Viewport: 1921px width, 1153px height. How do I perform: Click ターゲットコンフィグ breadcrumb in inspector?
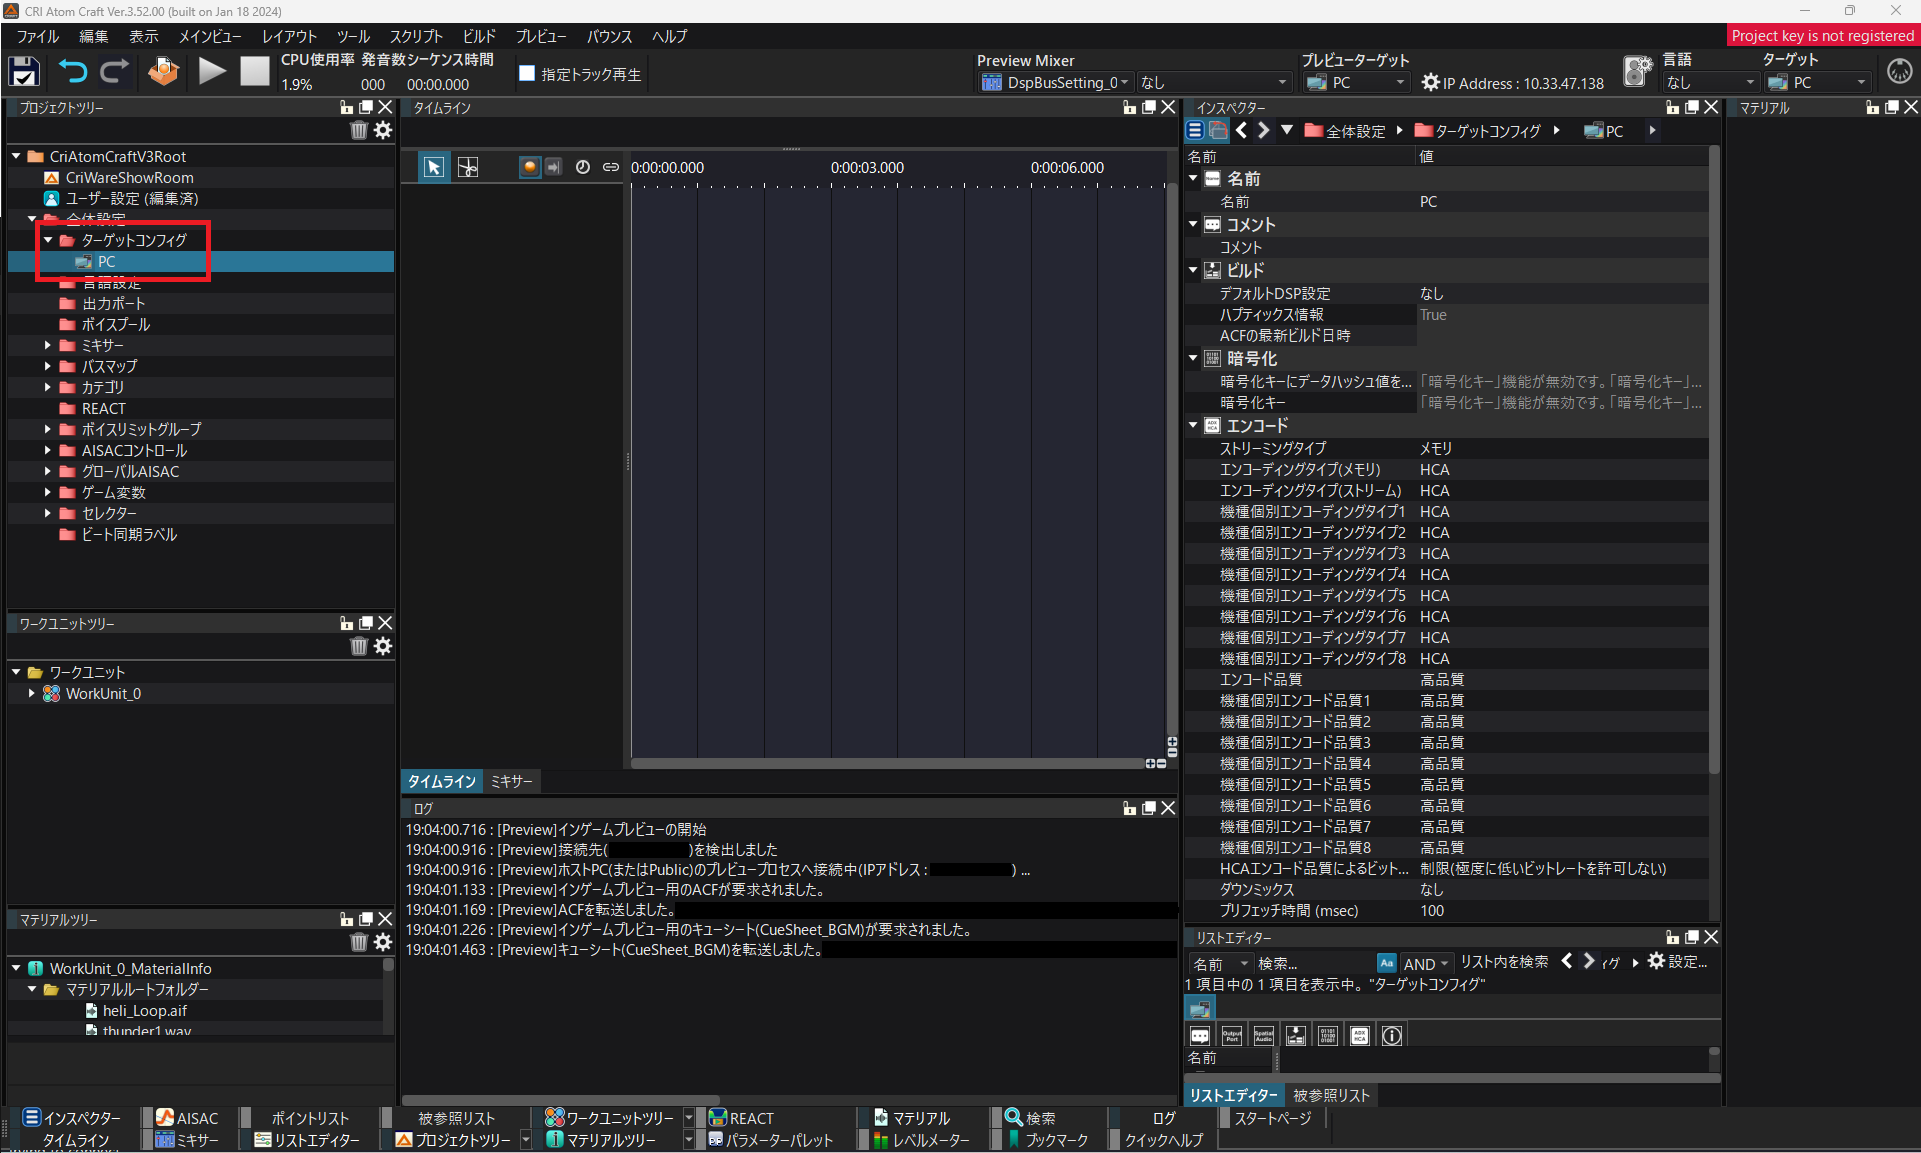click(x=1478, y=131)
